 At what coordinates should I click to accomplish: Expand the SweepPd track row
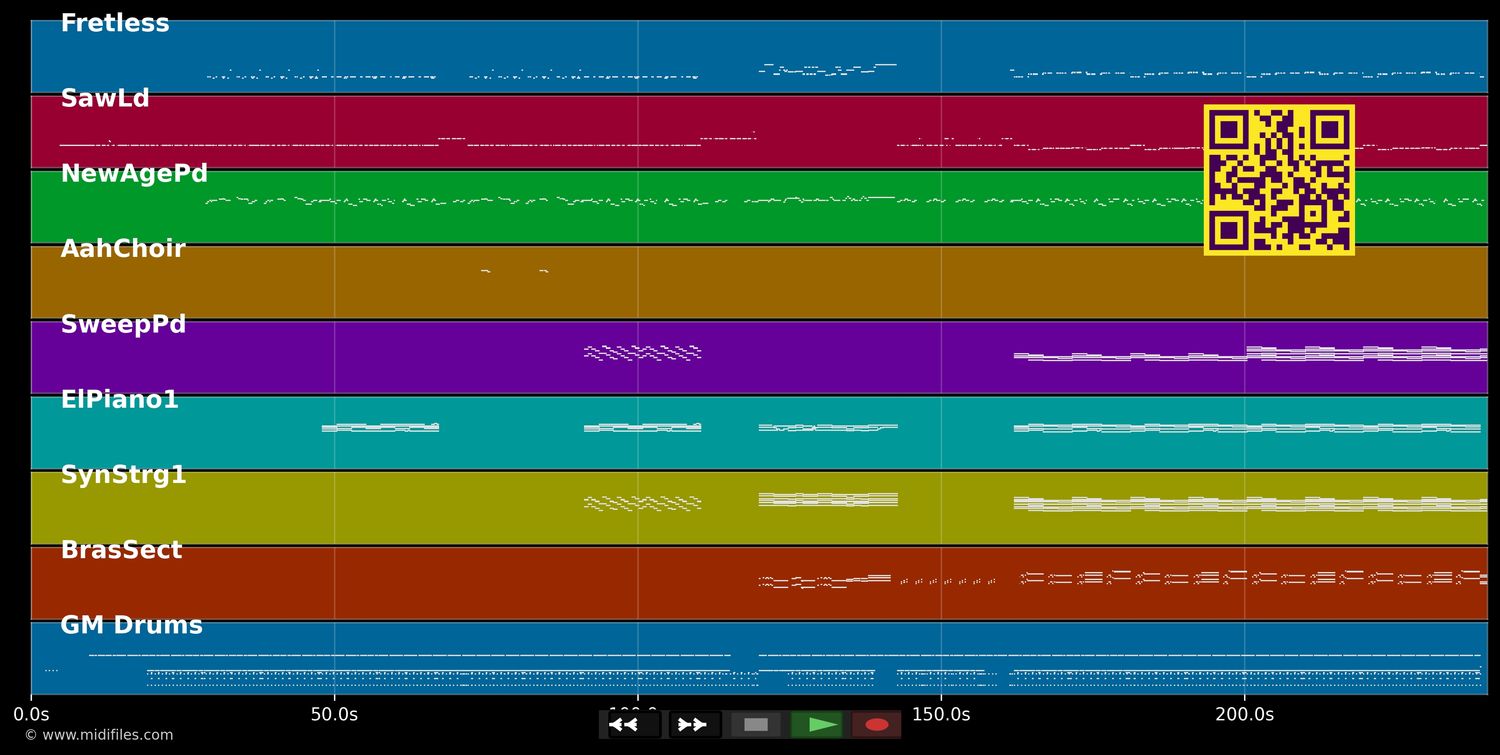(123, 323)
